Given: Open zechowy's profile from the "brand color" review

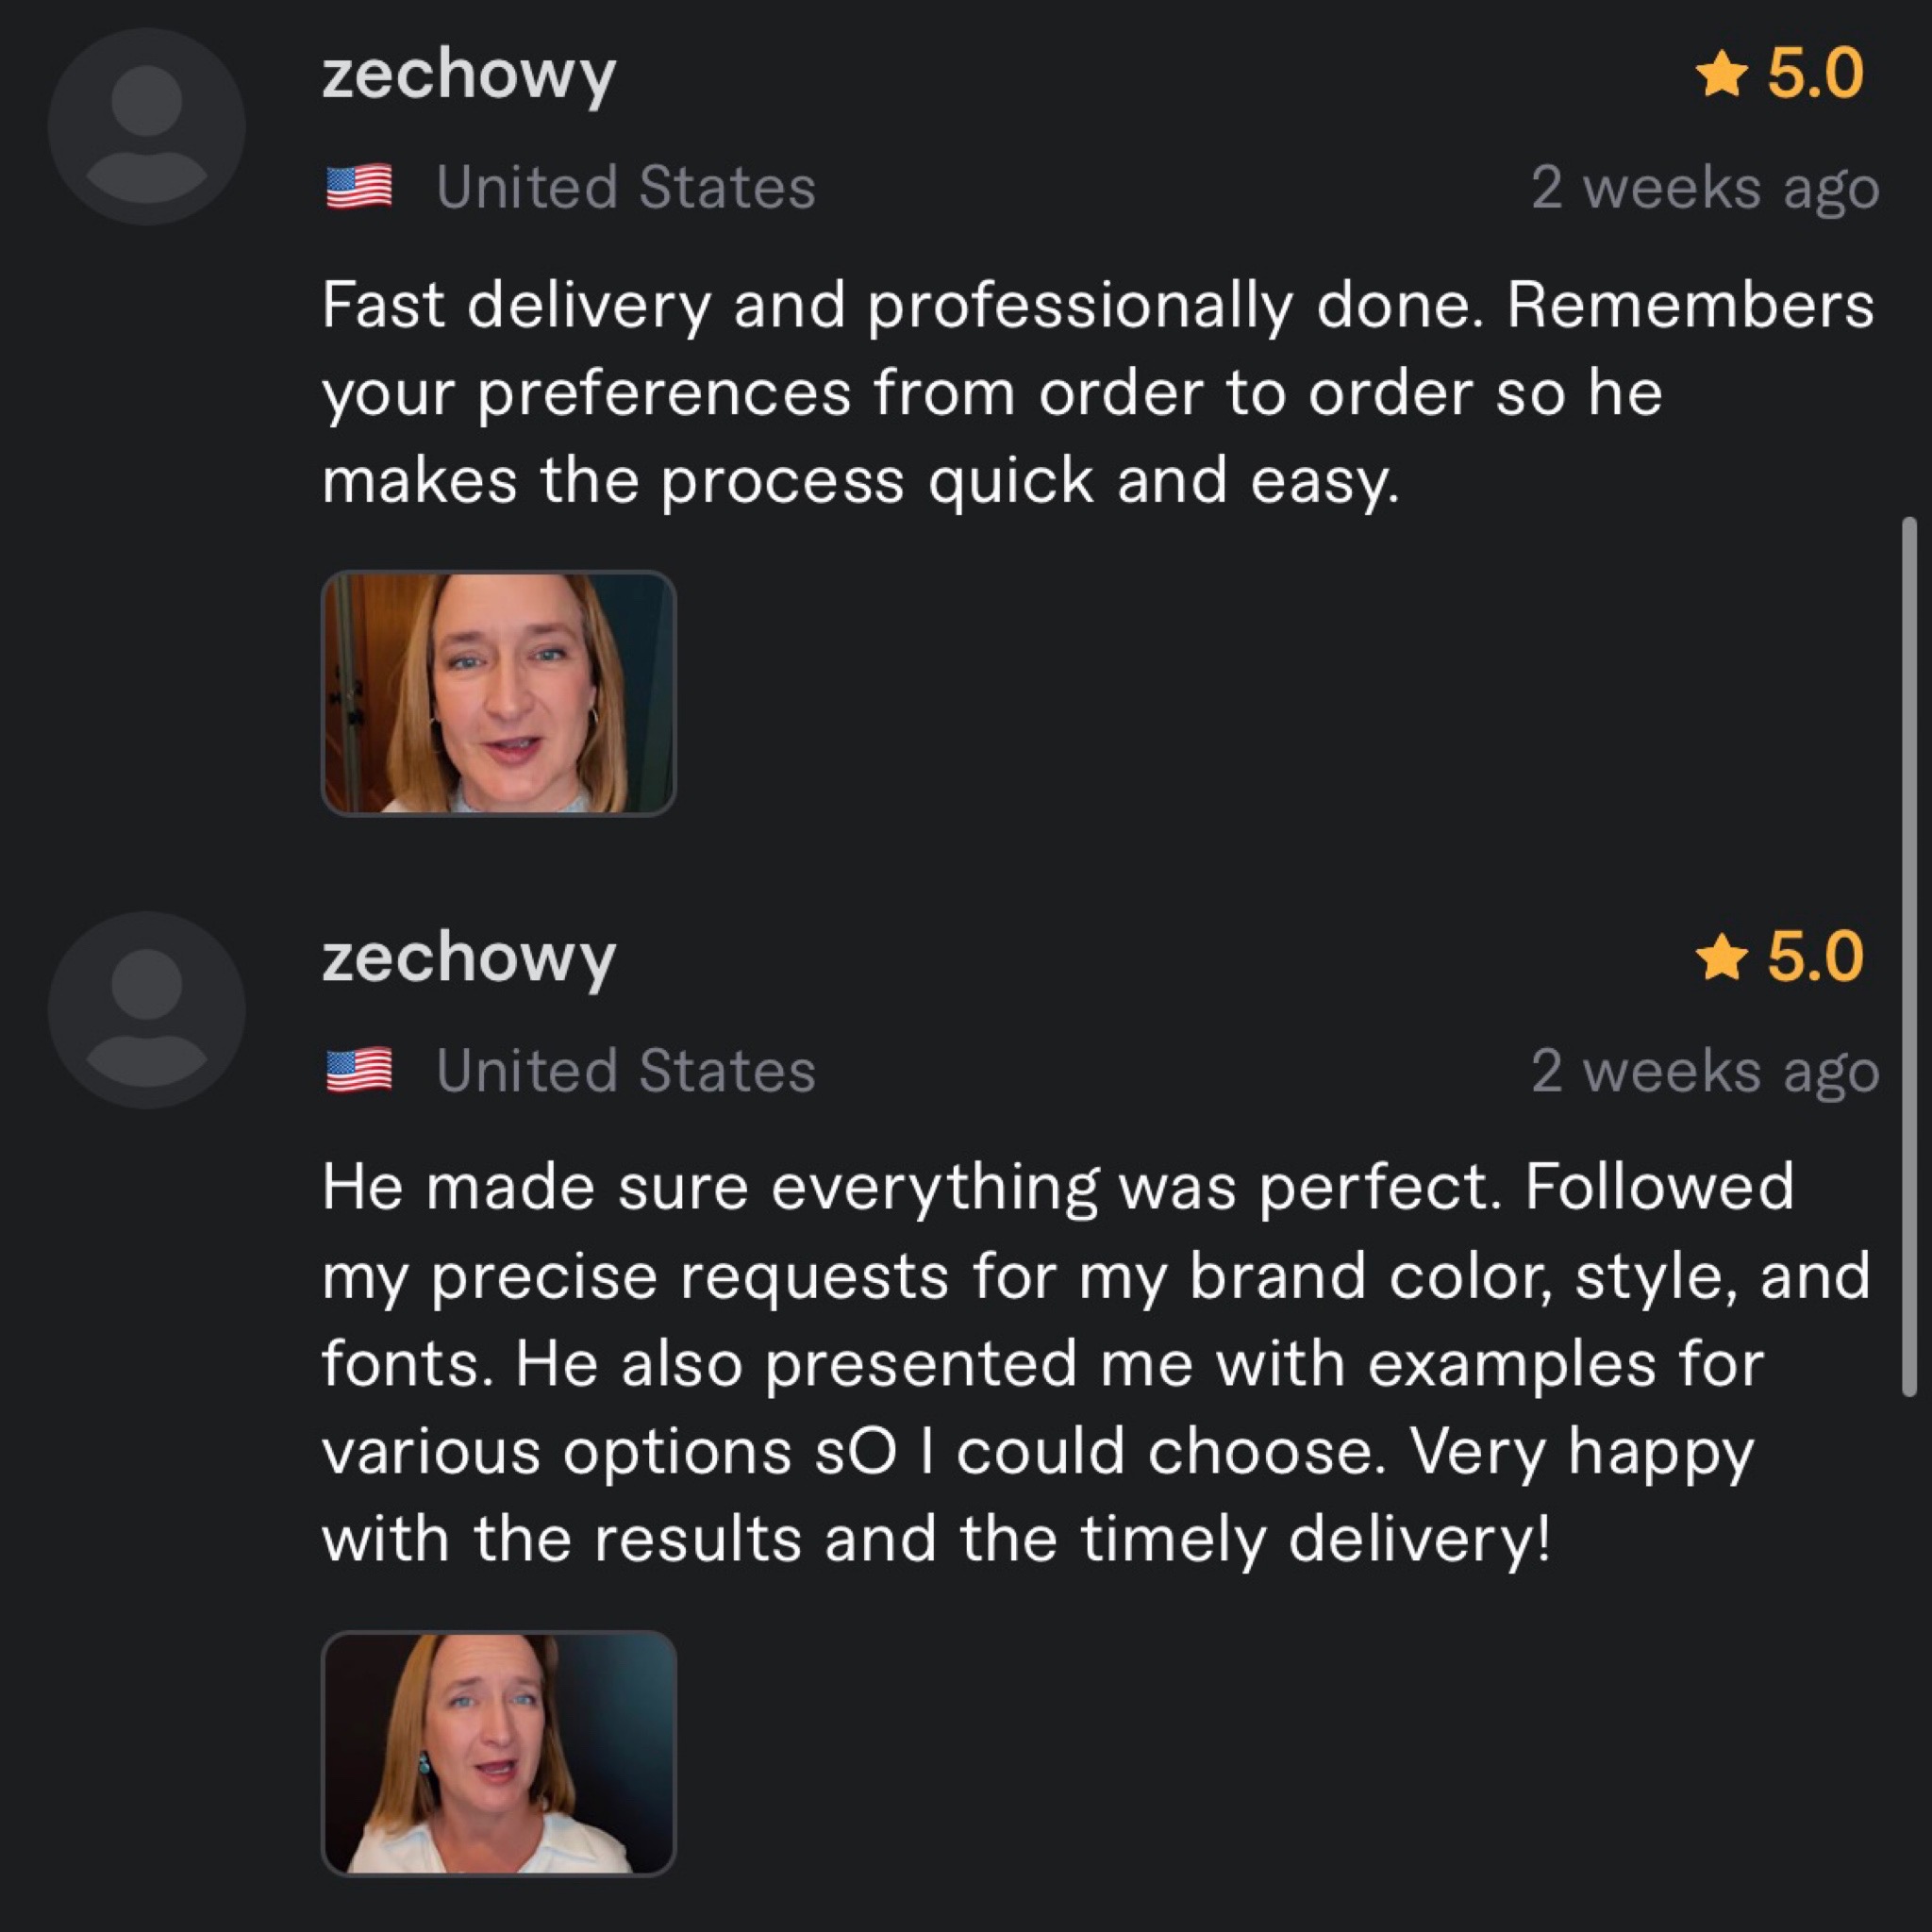Looking at the screenshot, I should pos(468,958).
